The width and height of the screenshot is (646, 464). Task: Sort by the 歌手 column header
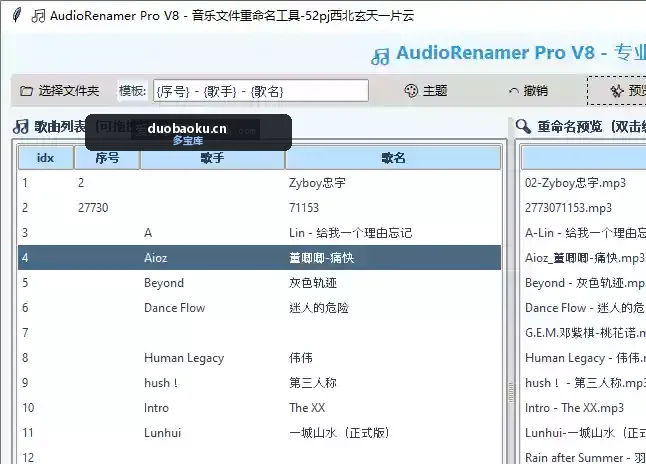[x=213, y=158]
